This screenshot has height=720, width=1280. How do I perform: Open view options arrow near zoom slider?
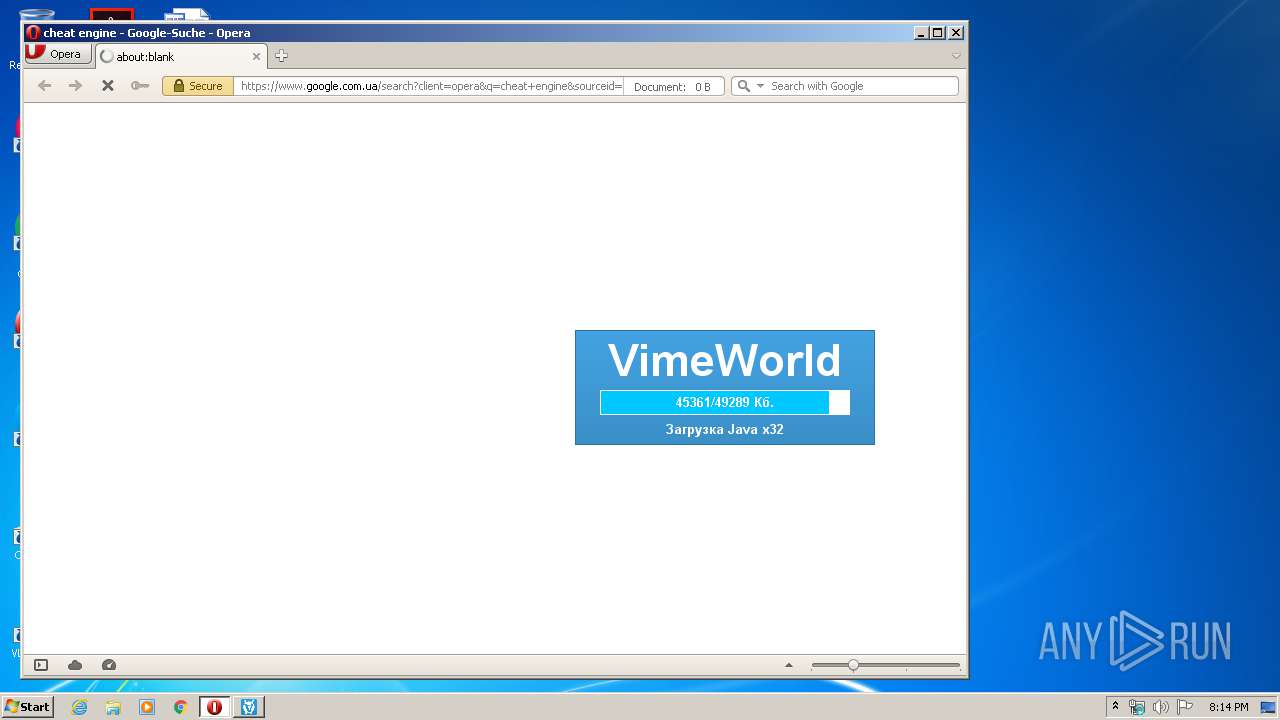[789, 665]
